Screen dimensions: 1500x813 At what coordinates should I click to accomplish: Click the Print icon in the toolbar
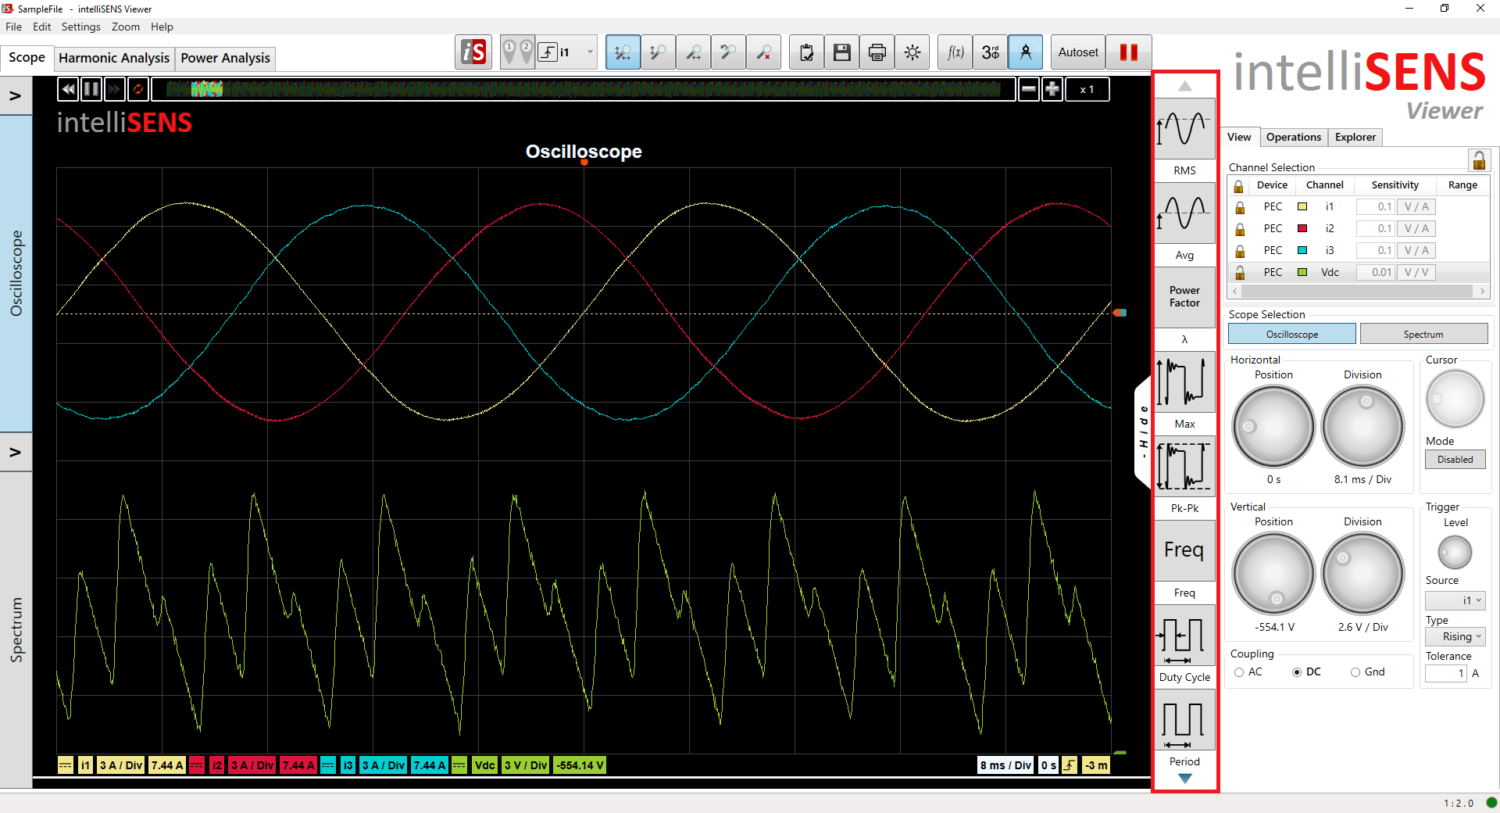(877, 52)
